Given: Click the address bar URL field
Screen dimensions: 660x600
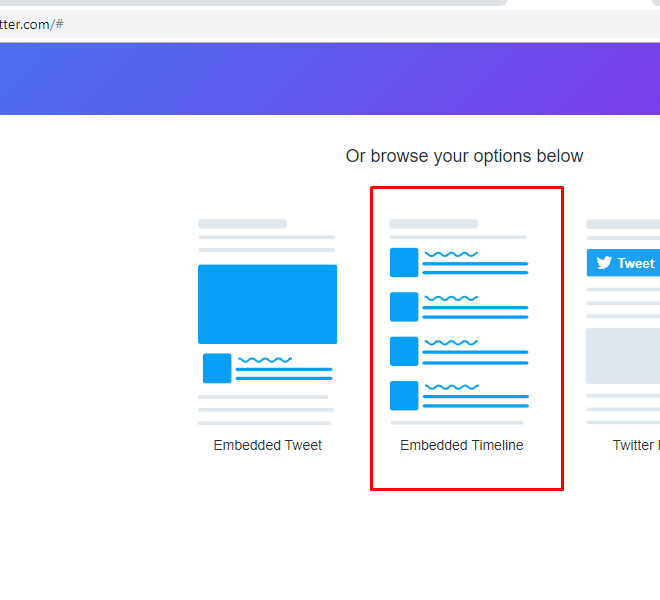Looking at the screenshot, I should point(330,24).
